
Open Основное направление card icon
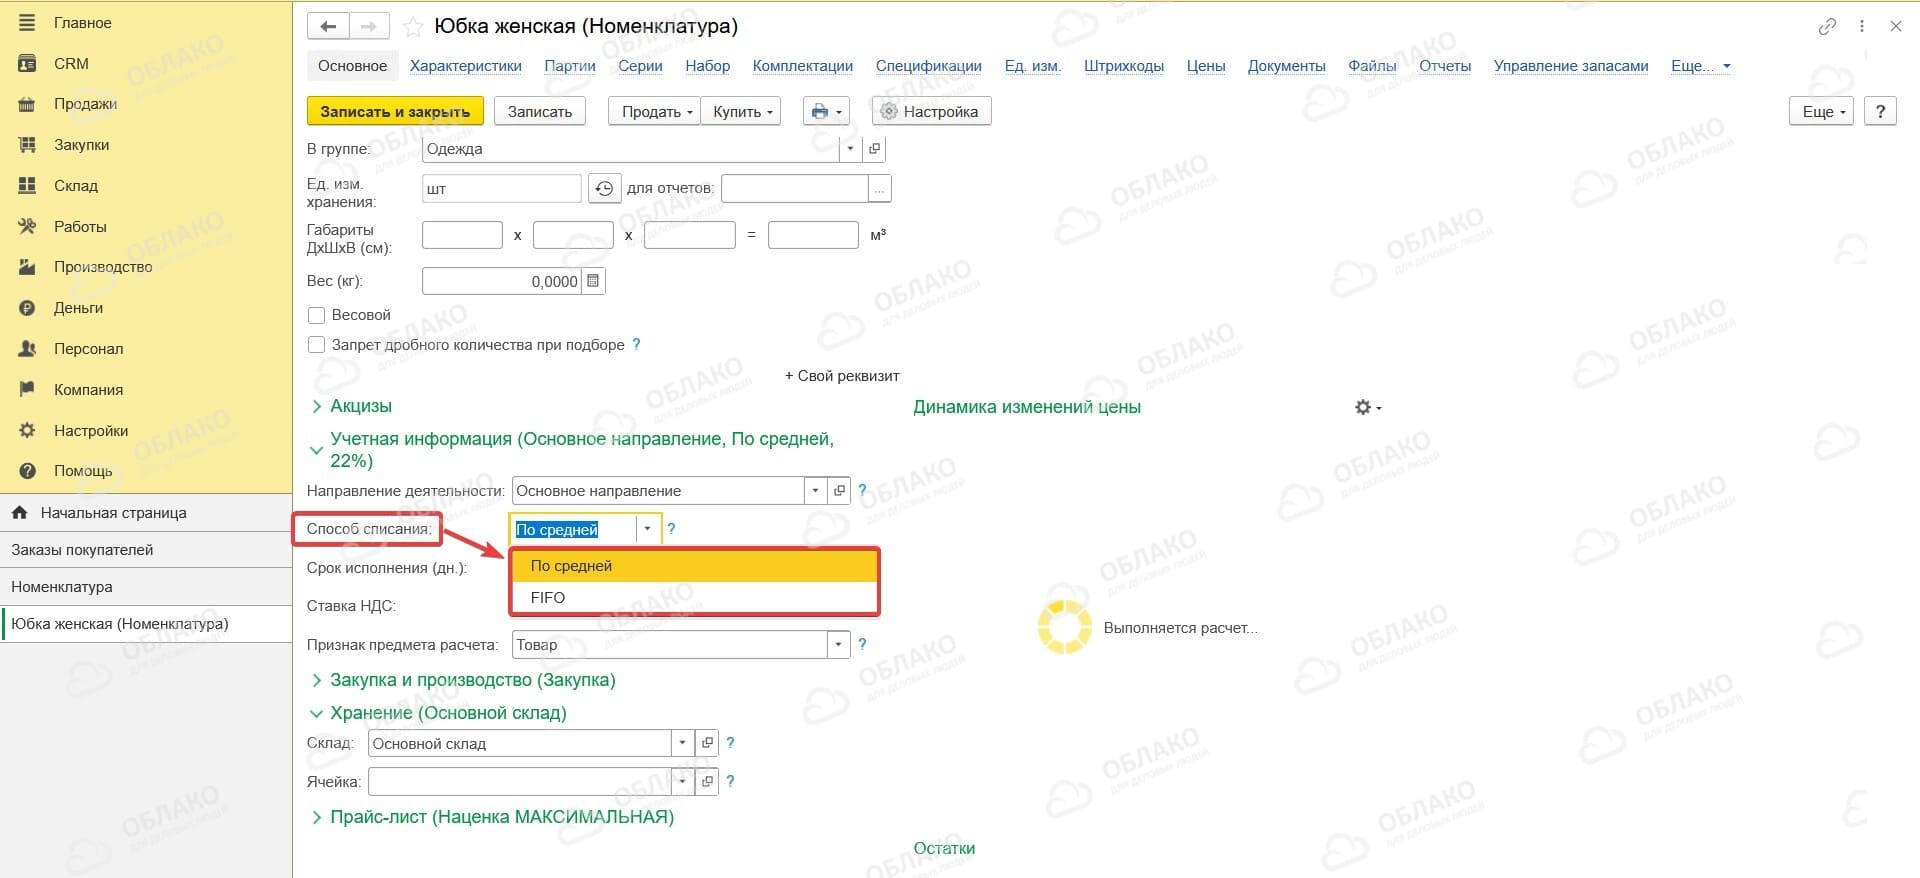click(839, 491)
